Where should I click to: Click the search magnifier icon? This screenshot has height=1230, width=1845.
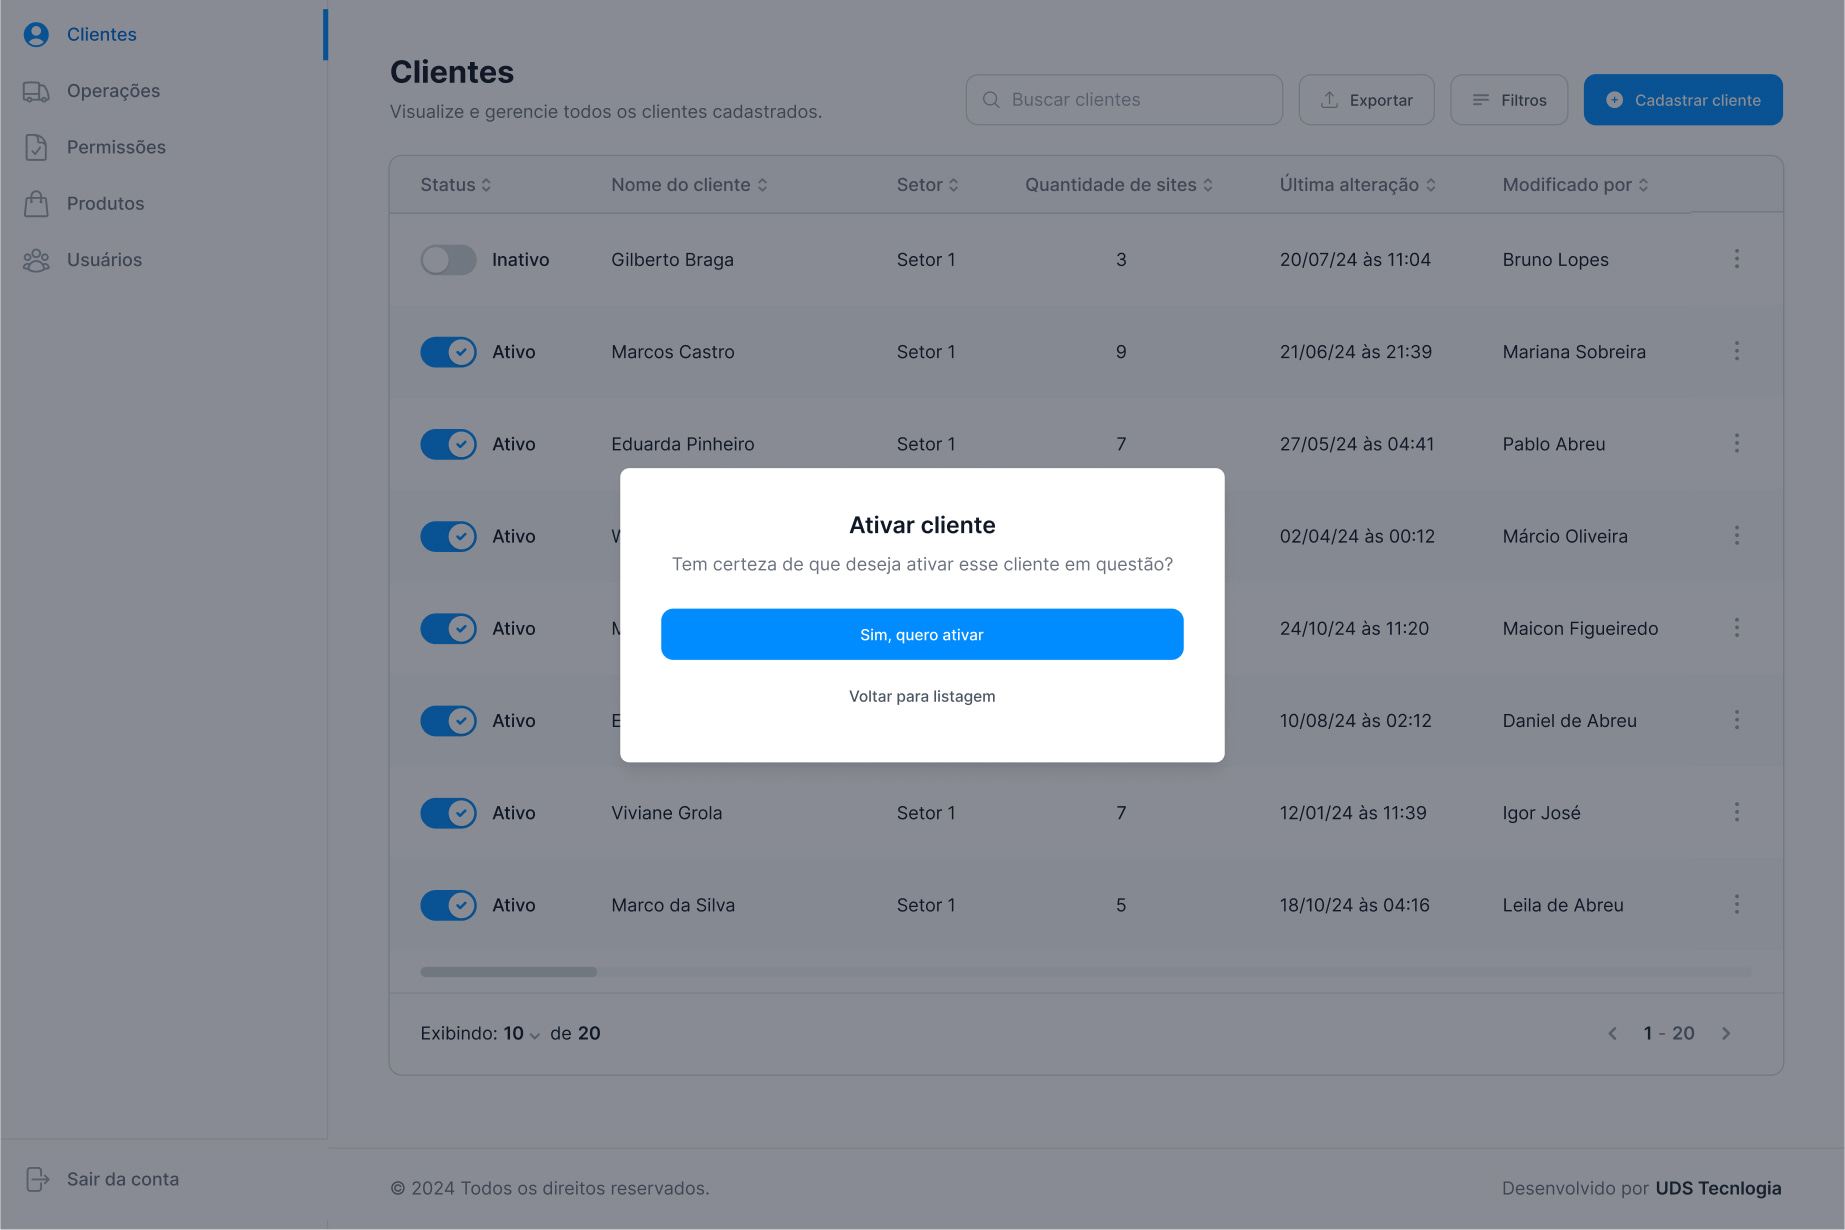991,100
